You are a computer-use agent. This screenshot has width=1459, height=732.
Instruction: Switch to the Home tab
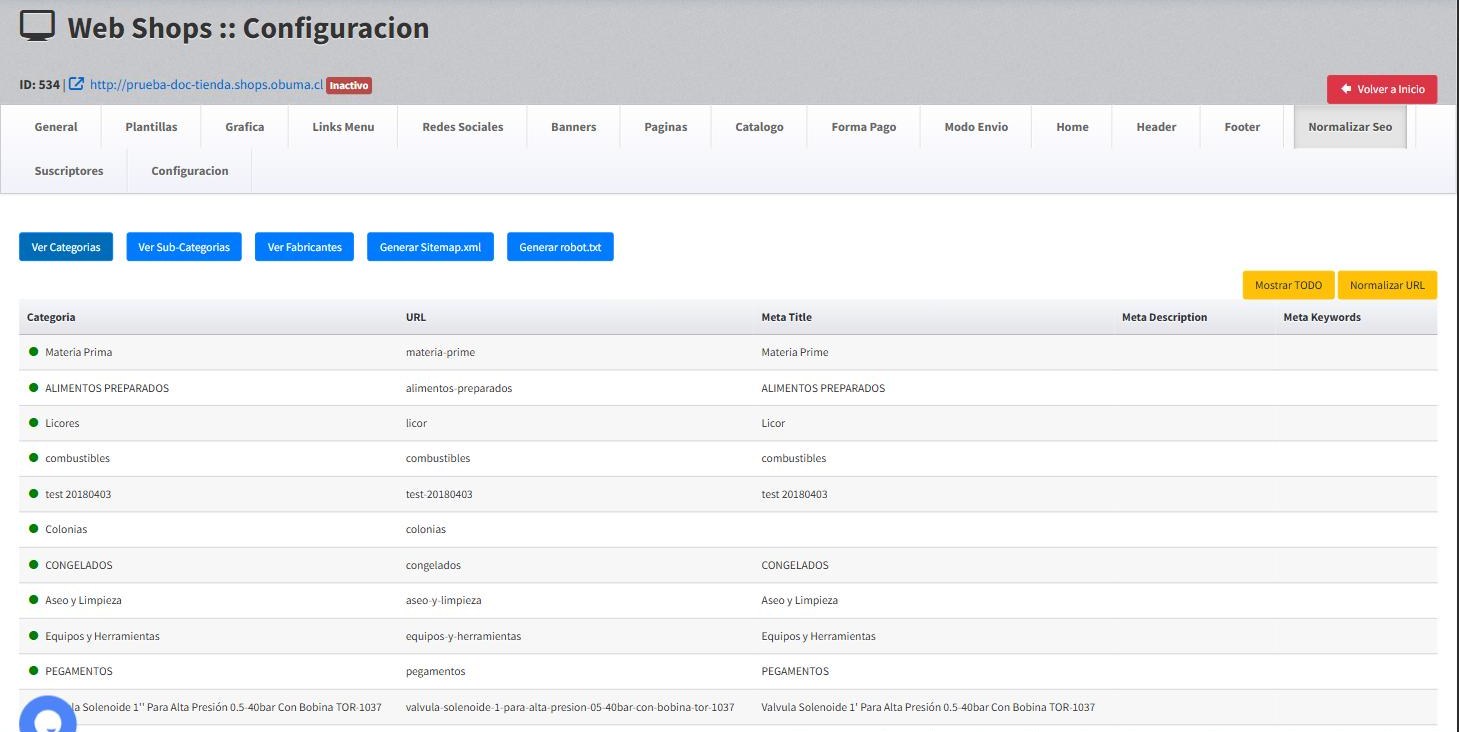click(x=1072, y=127)
